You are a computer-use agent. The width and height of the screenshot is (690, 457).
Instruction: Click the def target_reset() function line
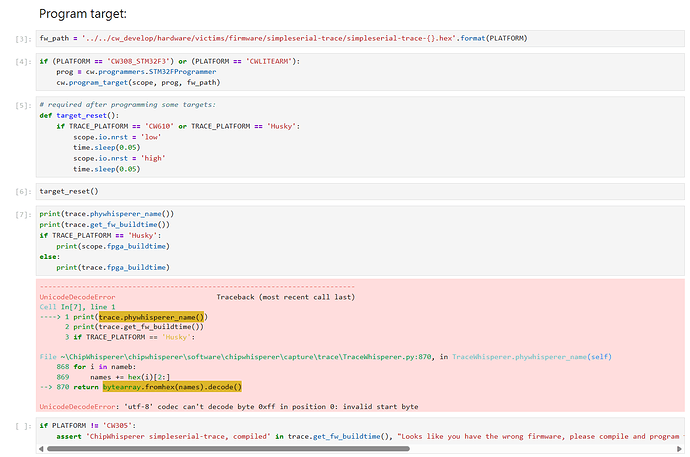tap(79, 116)
